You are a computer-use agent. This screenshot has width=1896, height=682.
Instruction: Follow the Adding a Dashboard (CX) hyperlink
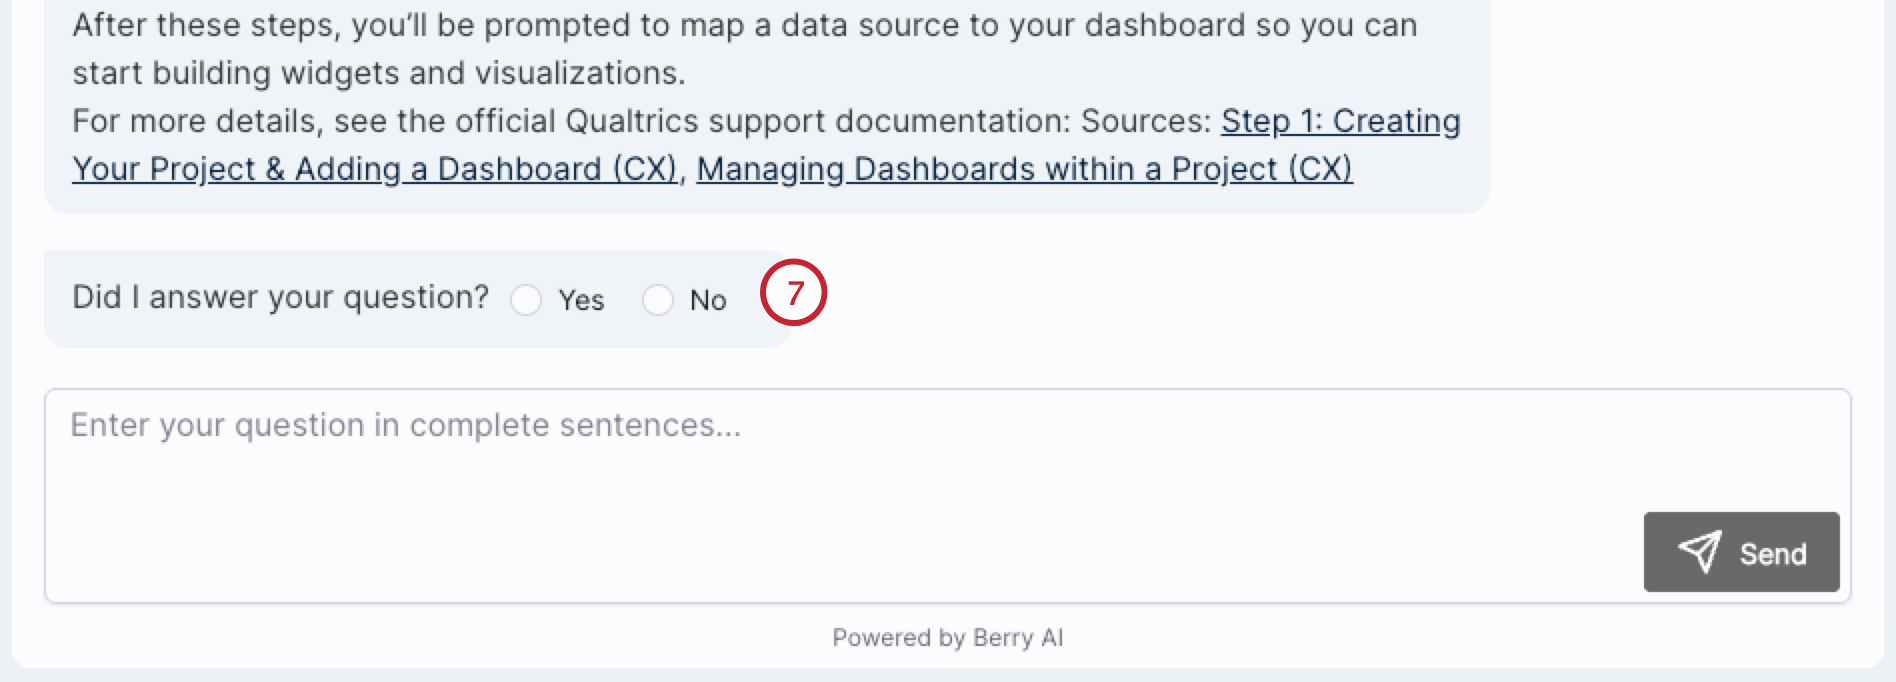[x=375, y=169]
